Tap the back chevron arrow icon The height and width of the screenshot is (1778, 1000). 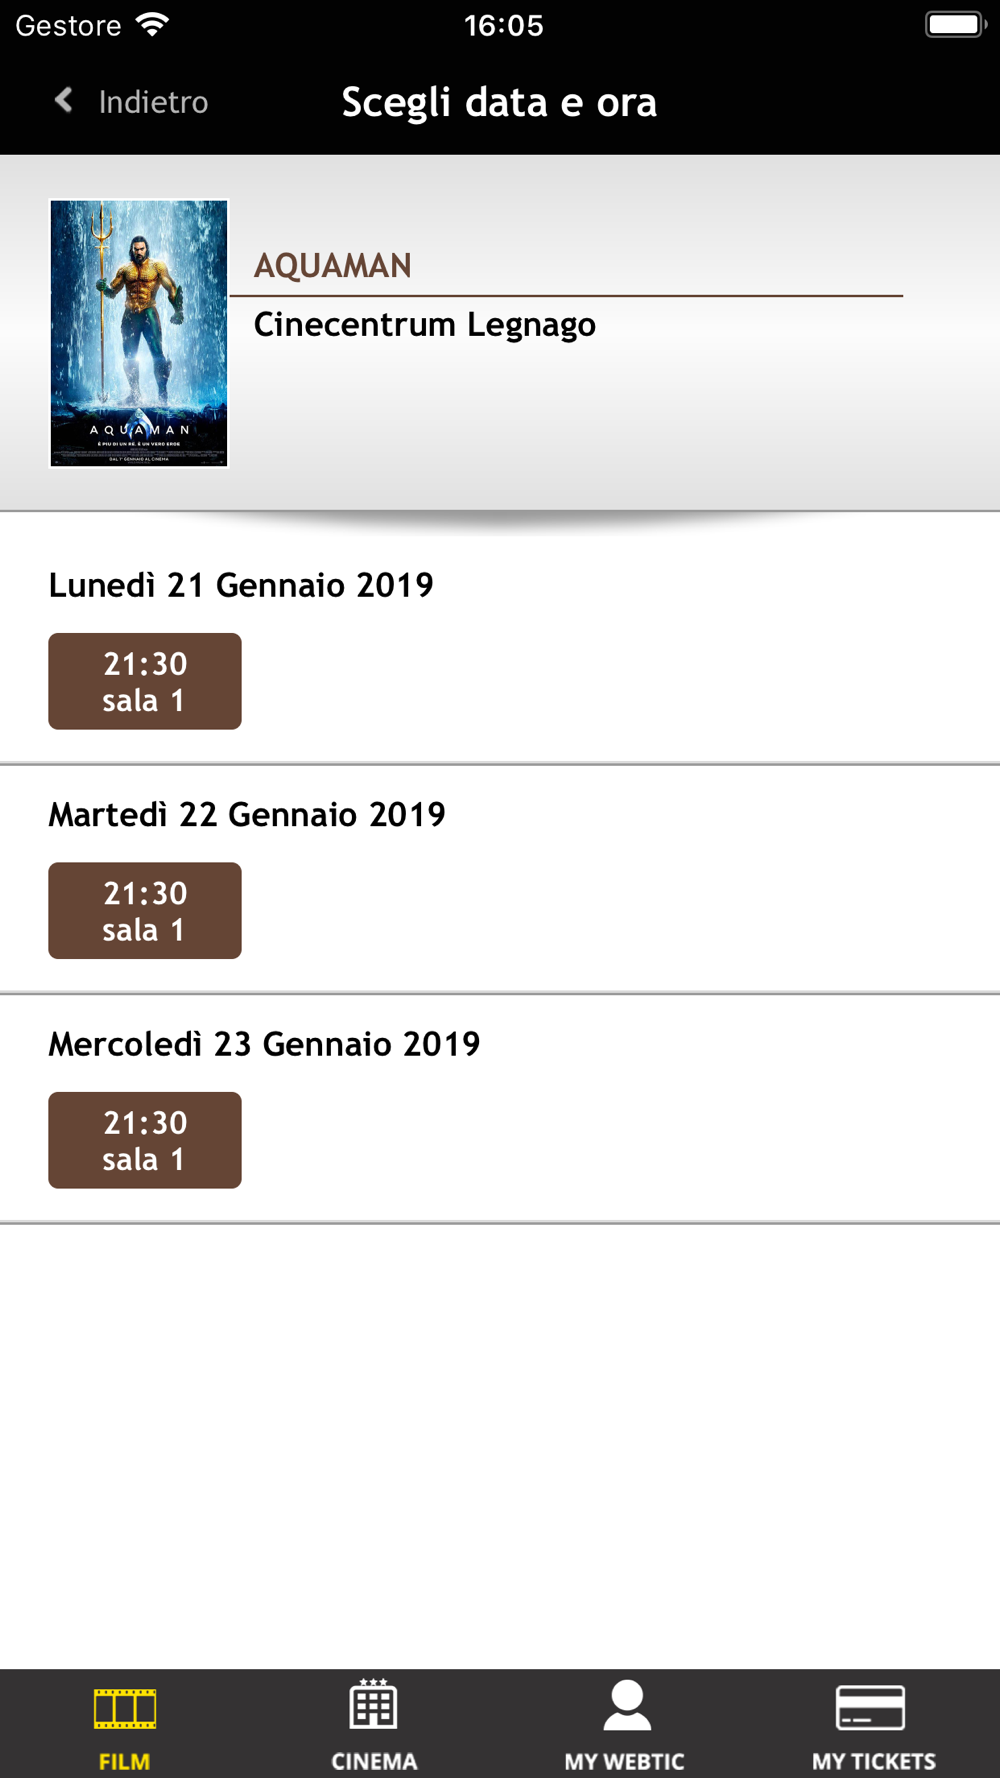(64, 100)
